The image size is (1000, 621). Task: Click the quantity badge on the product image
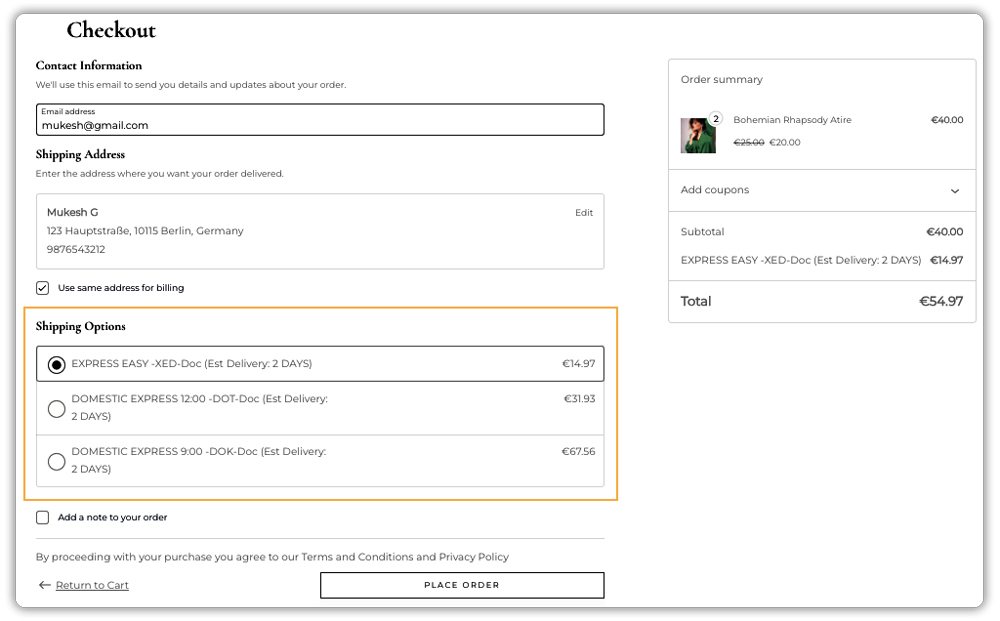[x=715, y=119]
